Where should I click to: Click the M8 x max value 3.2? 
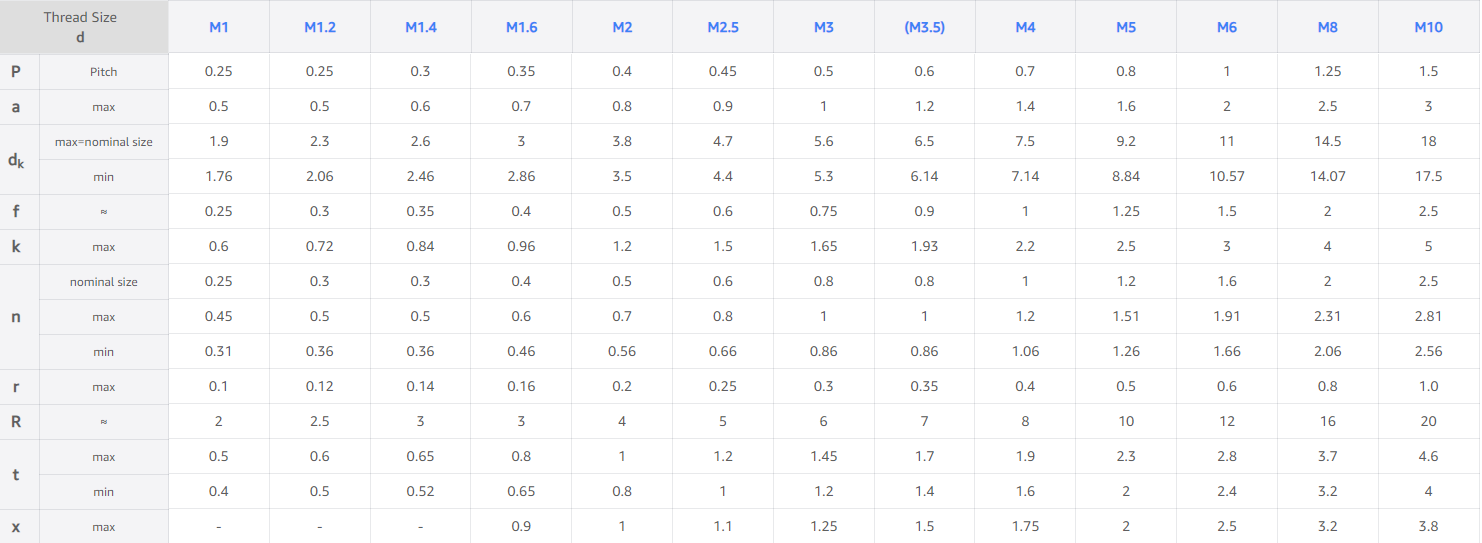tap(1328, 526)
